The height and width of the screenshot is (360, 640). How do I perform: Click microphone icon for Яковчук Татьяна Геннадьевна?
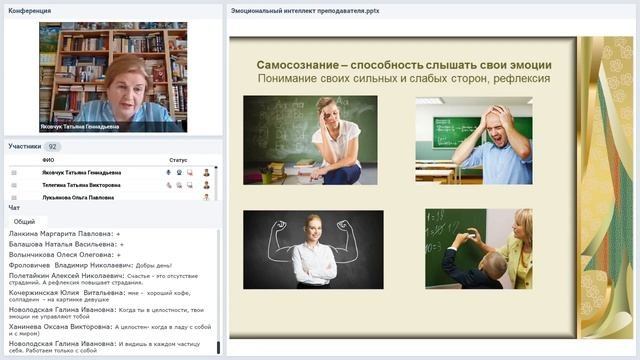(169, 173)
